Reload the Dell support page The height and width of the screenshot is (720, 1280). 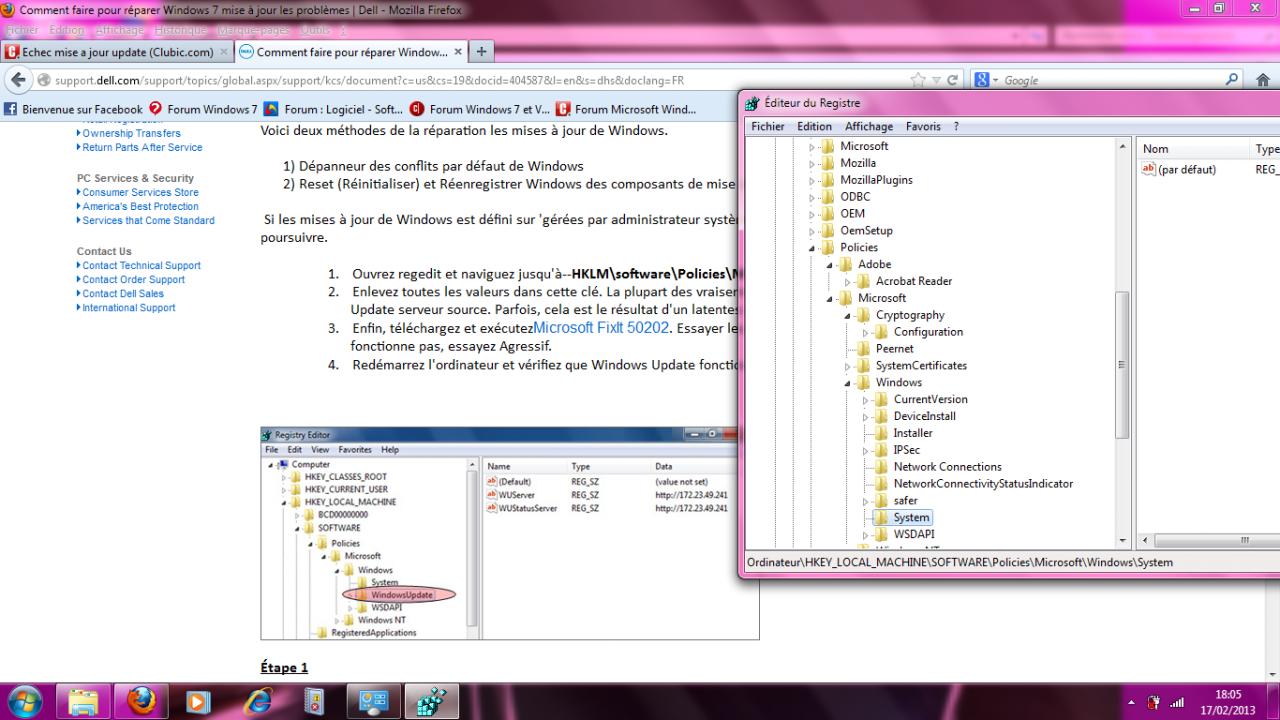(952, 80)
